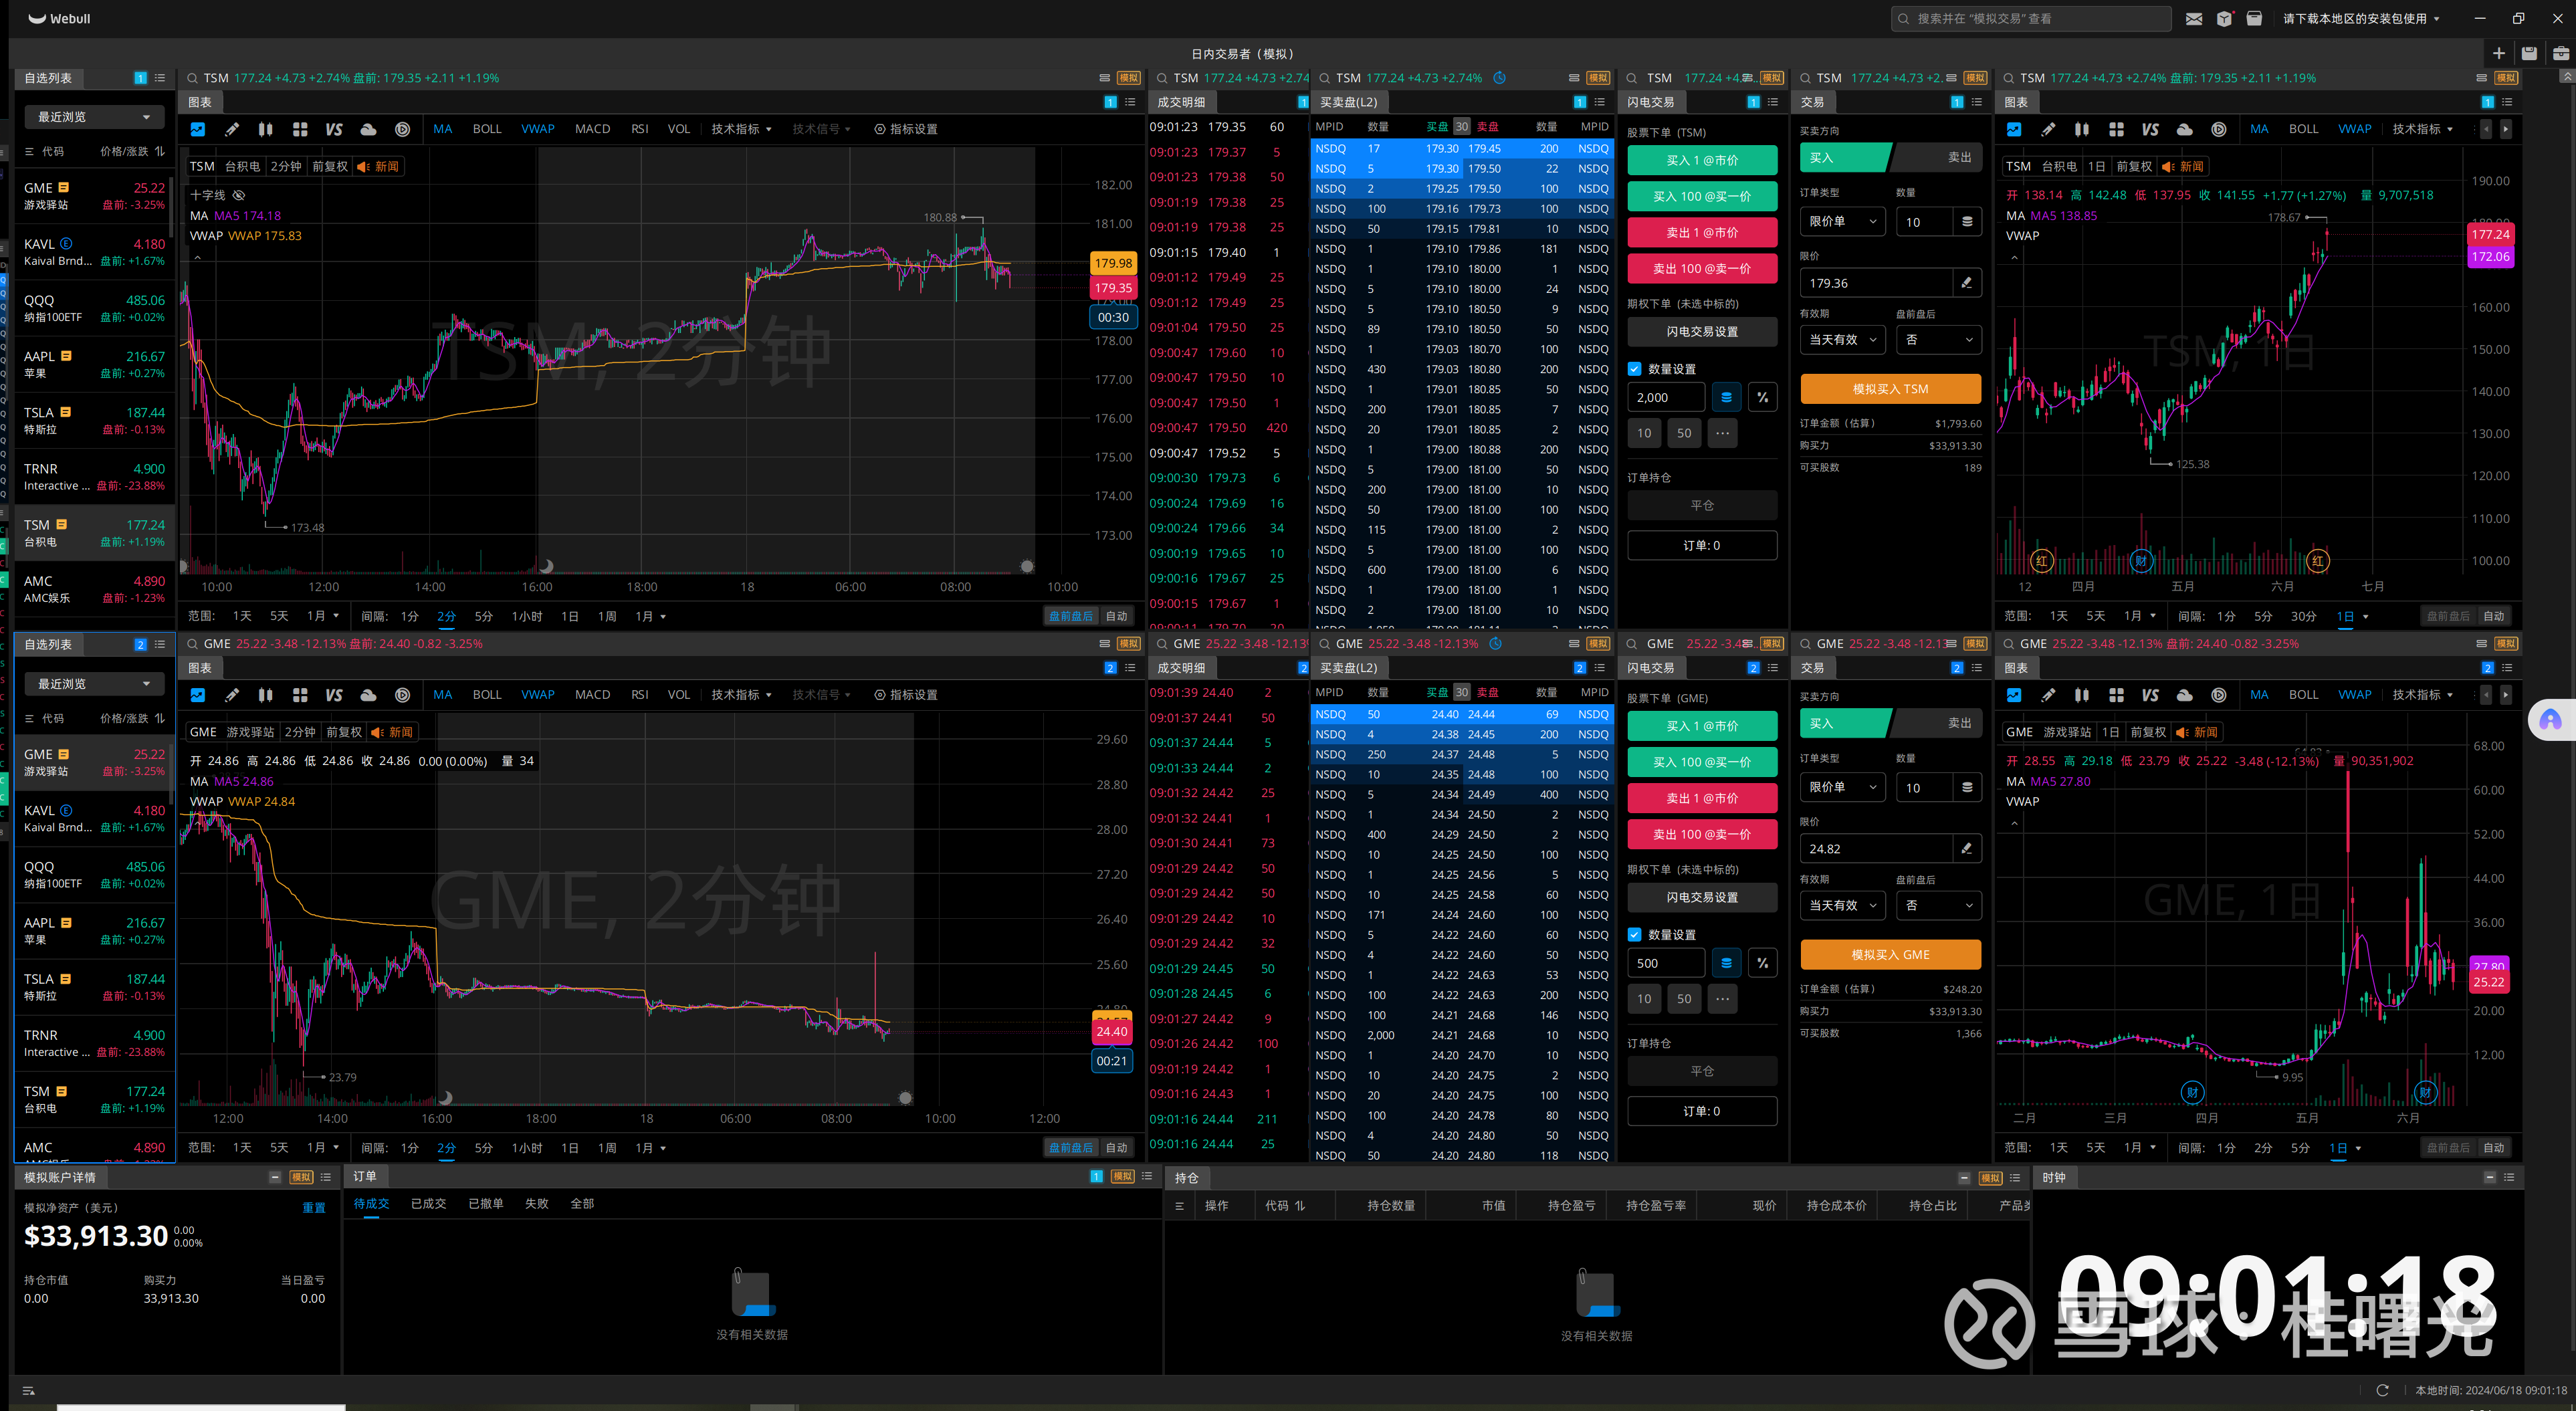Enable the MACD indicator on GME 2-minute chart
Viewport: 2576px width, 1411px height.
[592, 695]
